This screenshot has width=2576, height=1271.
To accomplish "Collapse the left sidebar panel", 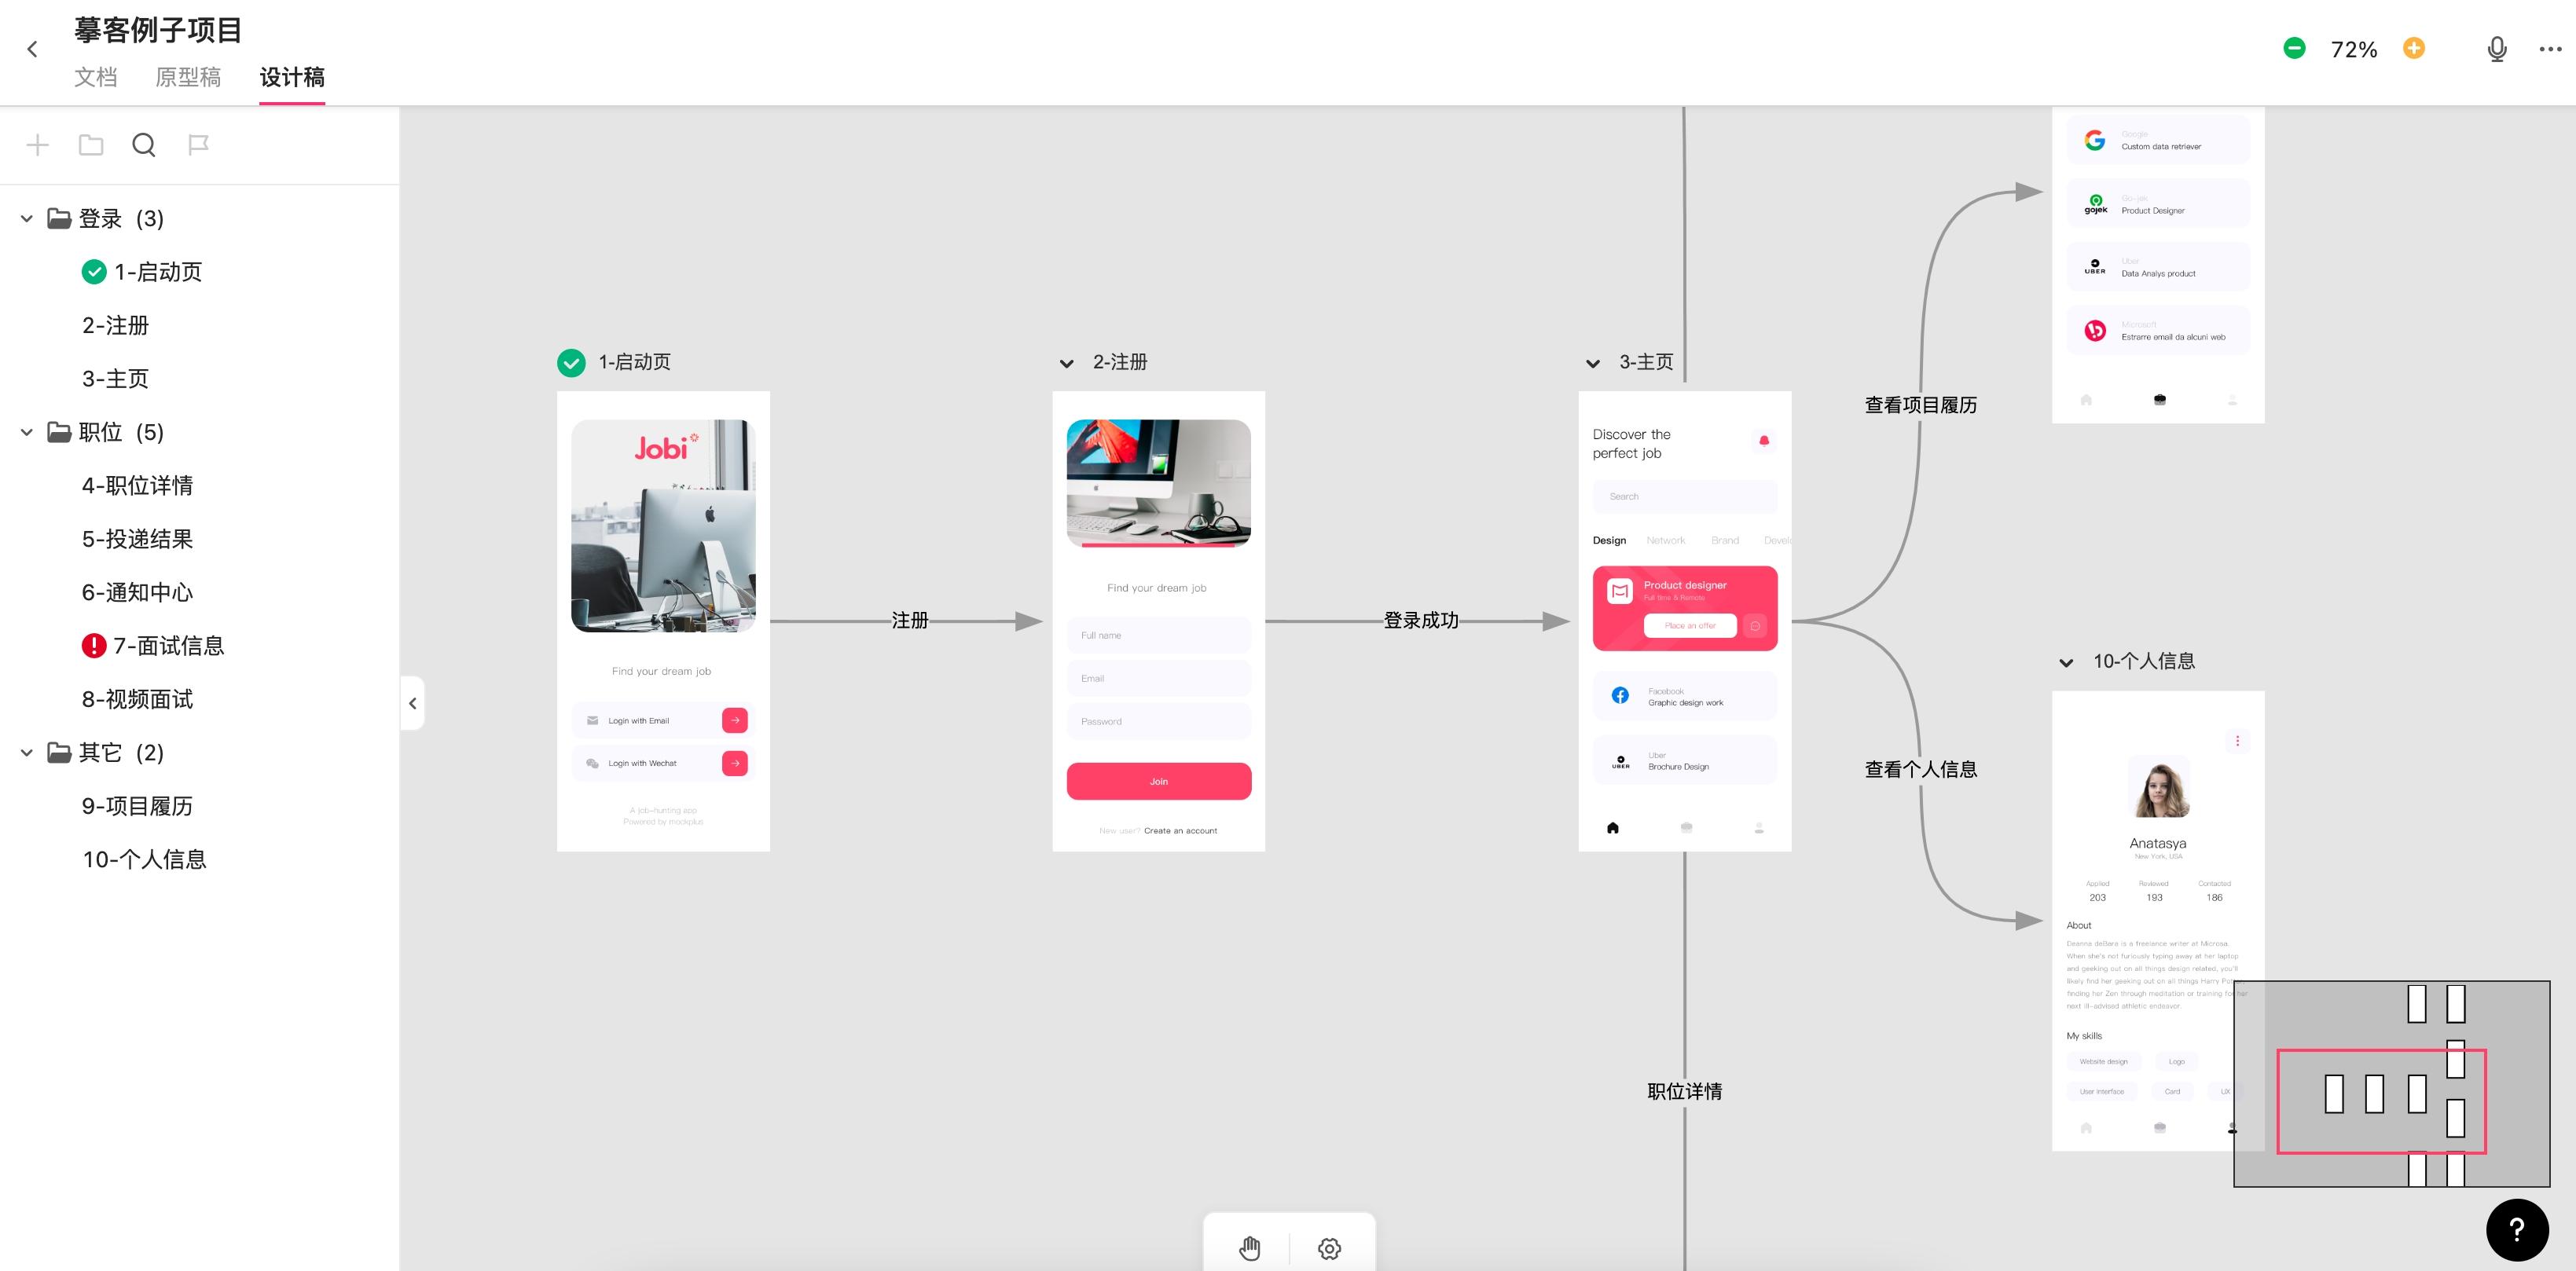I will (x=412, y=703).
